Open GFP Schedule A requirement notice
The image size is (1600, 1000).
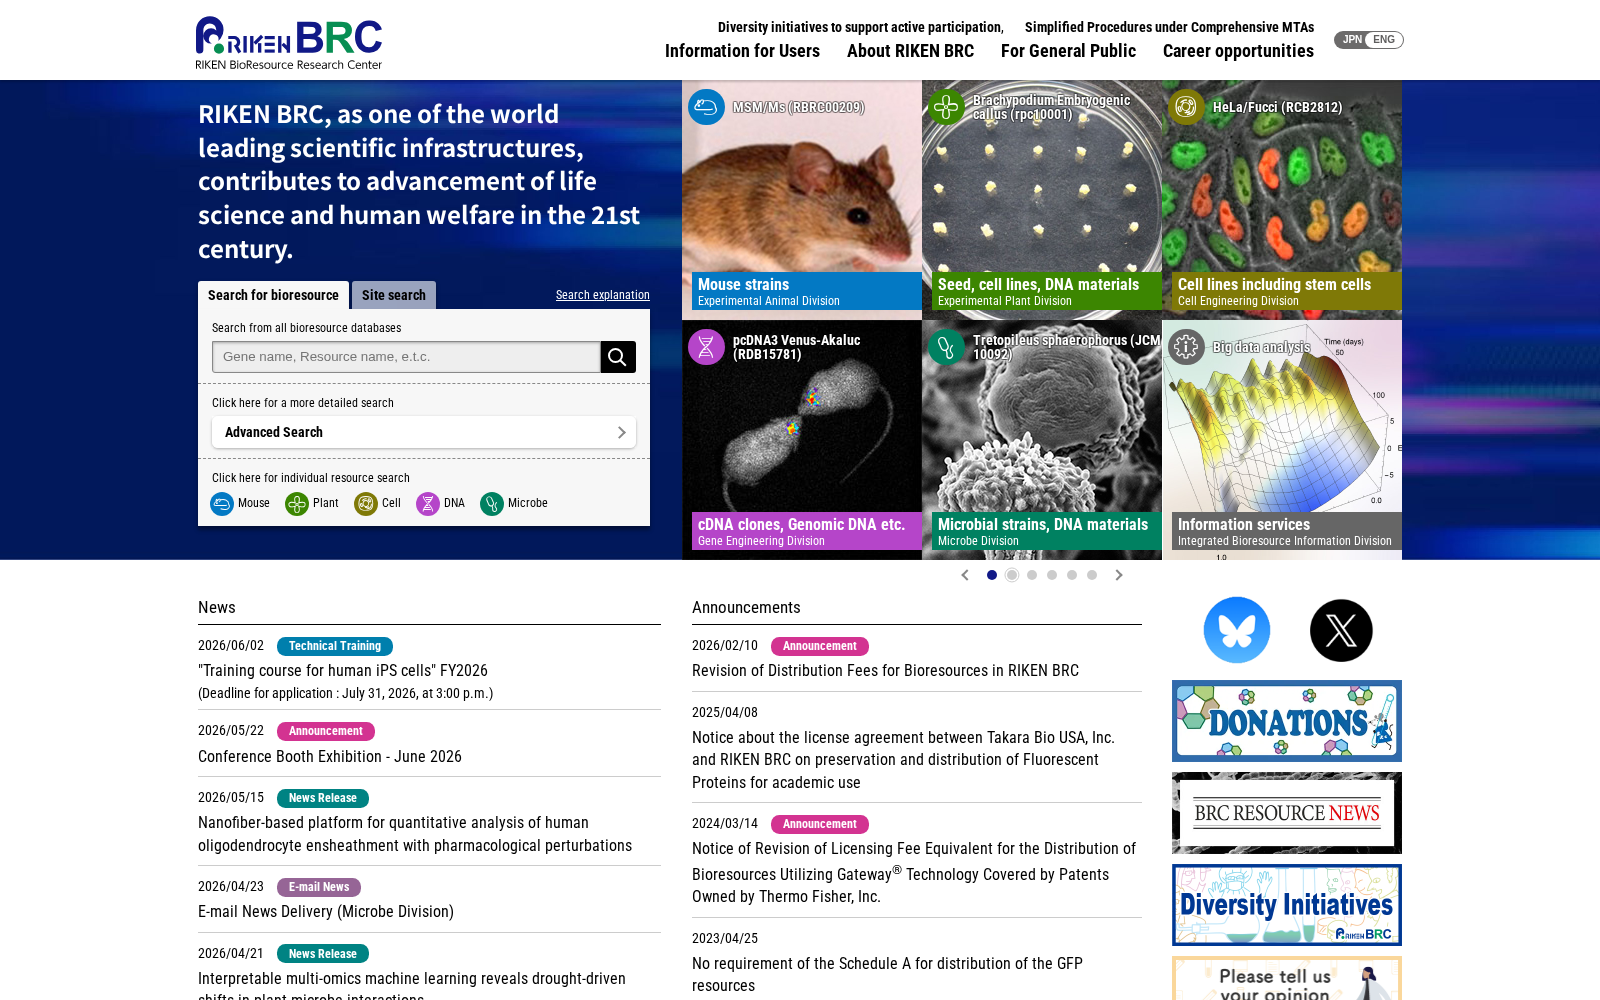(x=887, y=974)
